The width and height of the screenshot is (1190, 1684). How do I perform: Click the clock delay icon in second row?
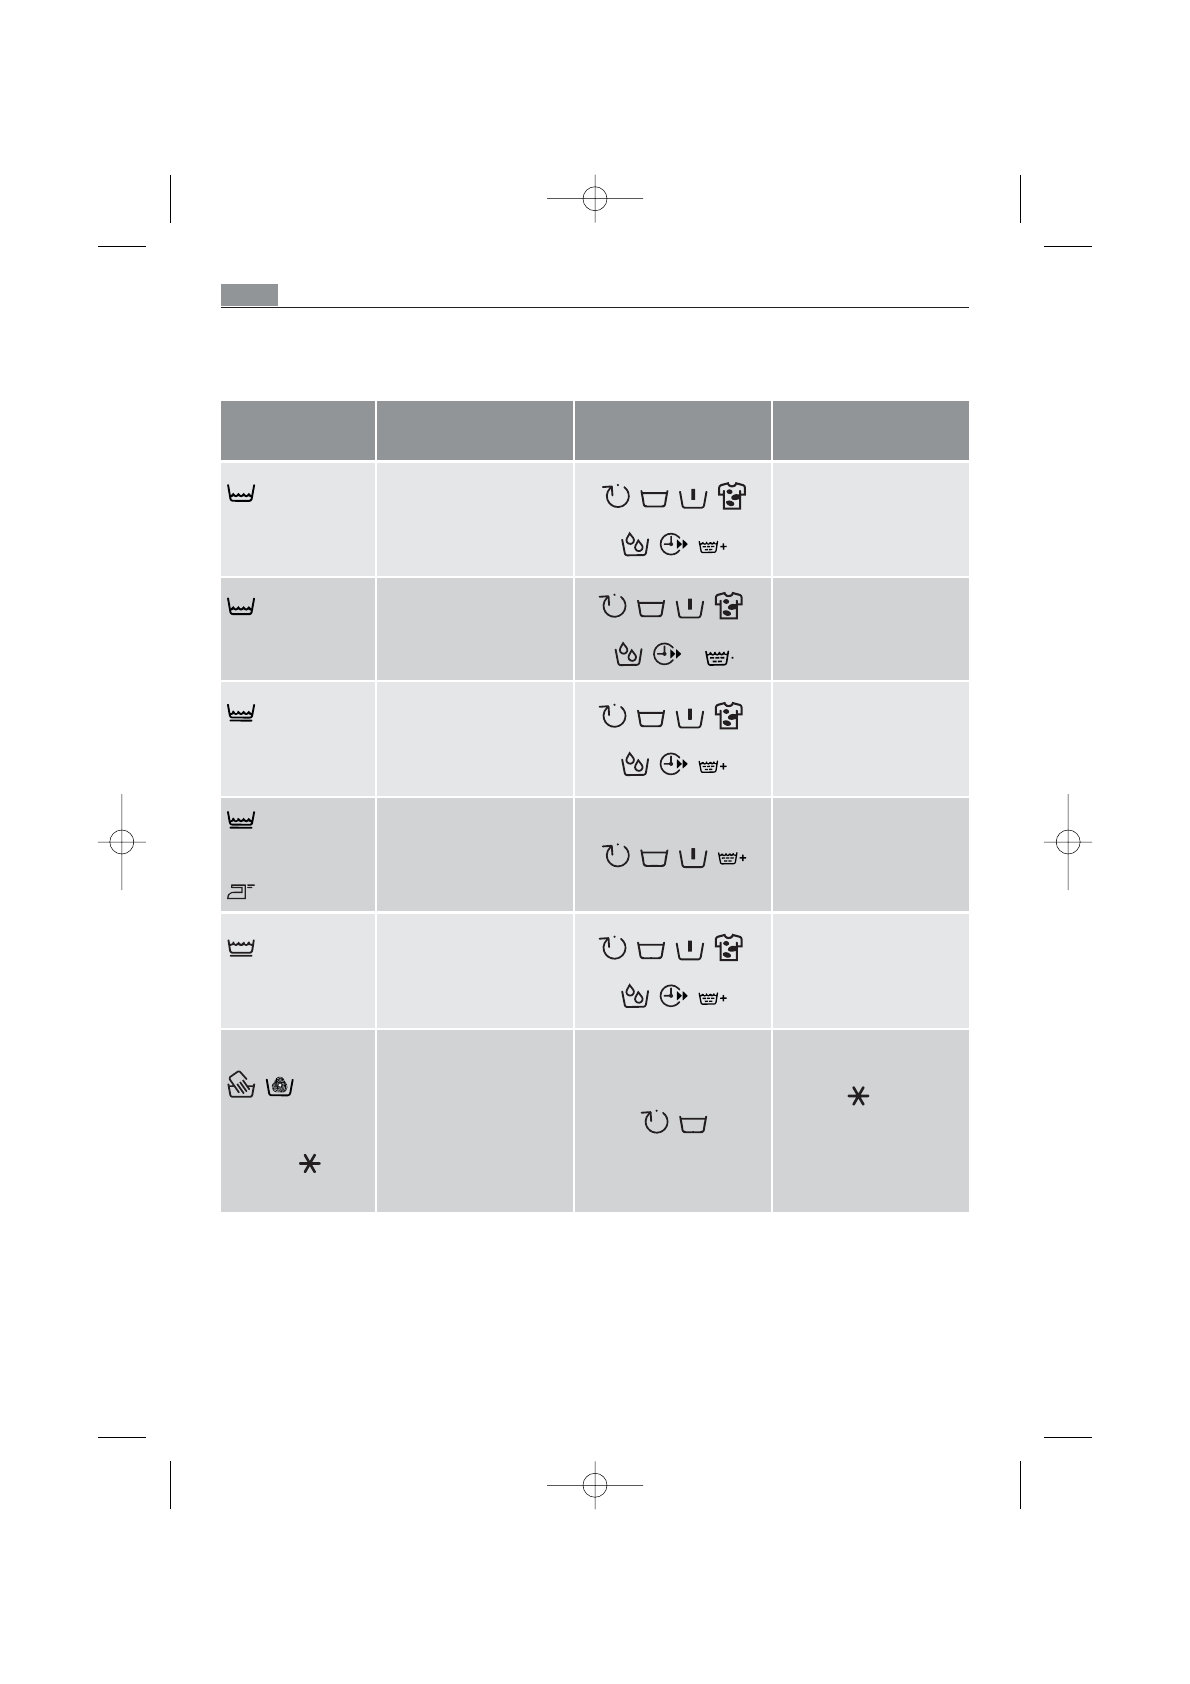click(666, 655)
